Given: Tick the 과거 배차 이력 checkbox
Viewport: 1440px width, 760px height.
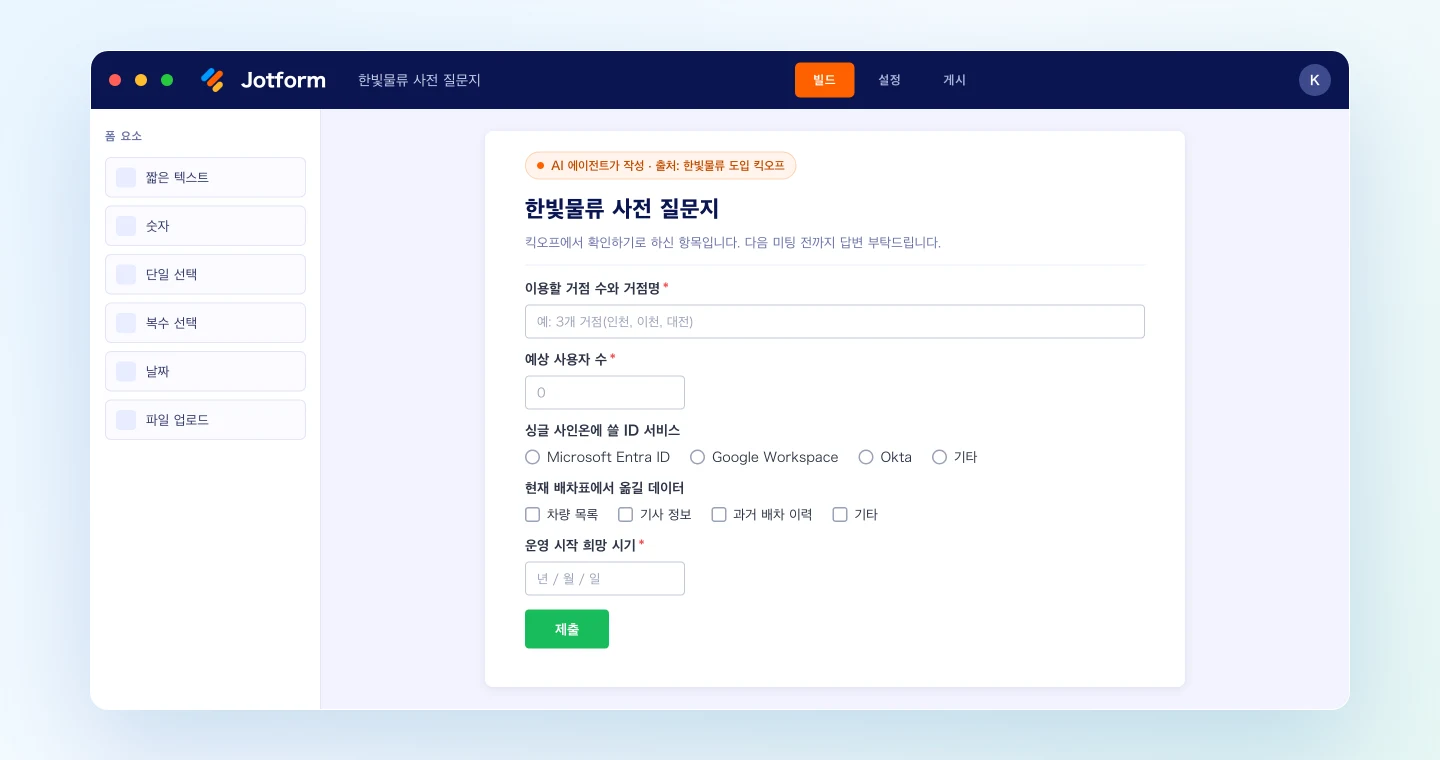Looking at the screenshot, I should 719,515.
